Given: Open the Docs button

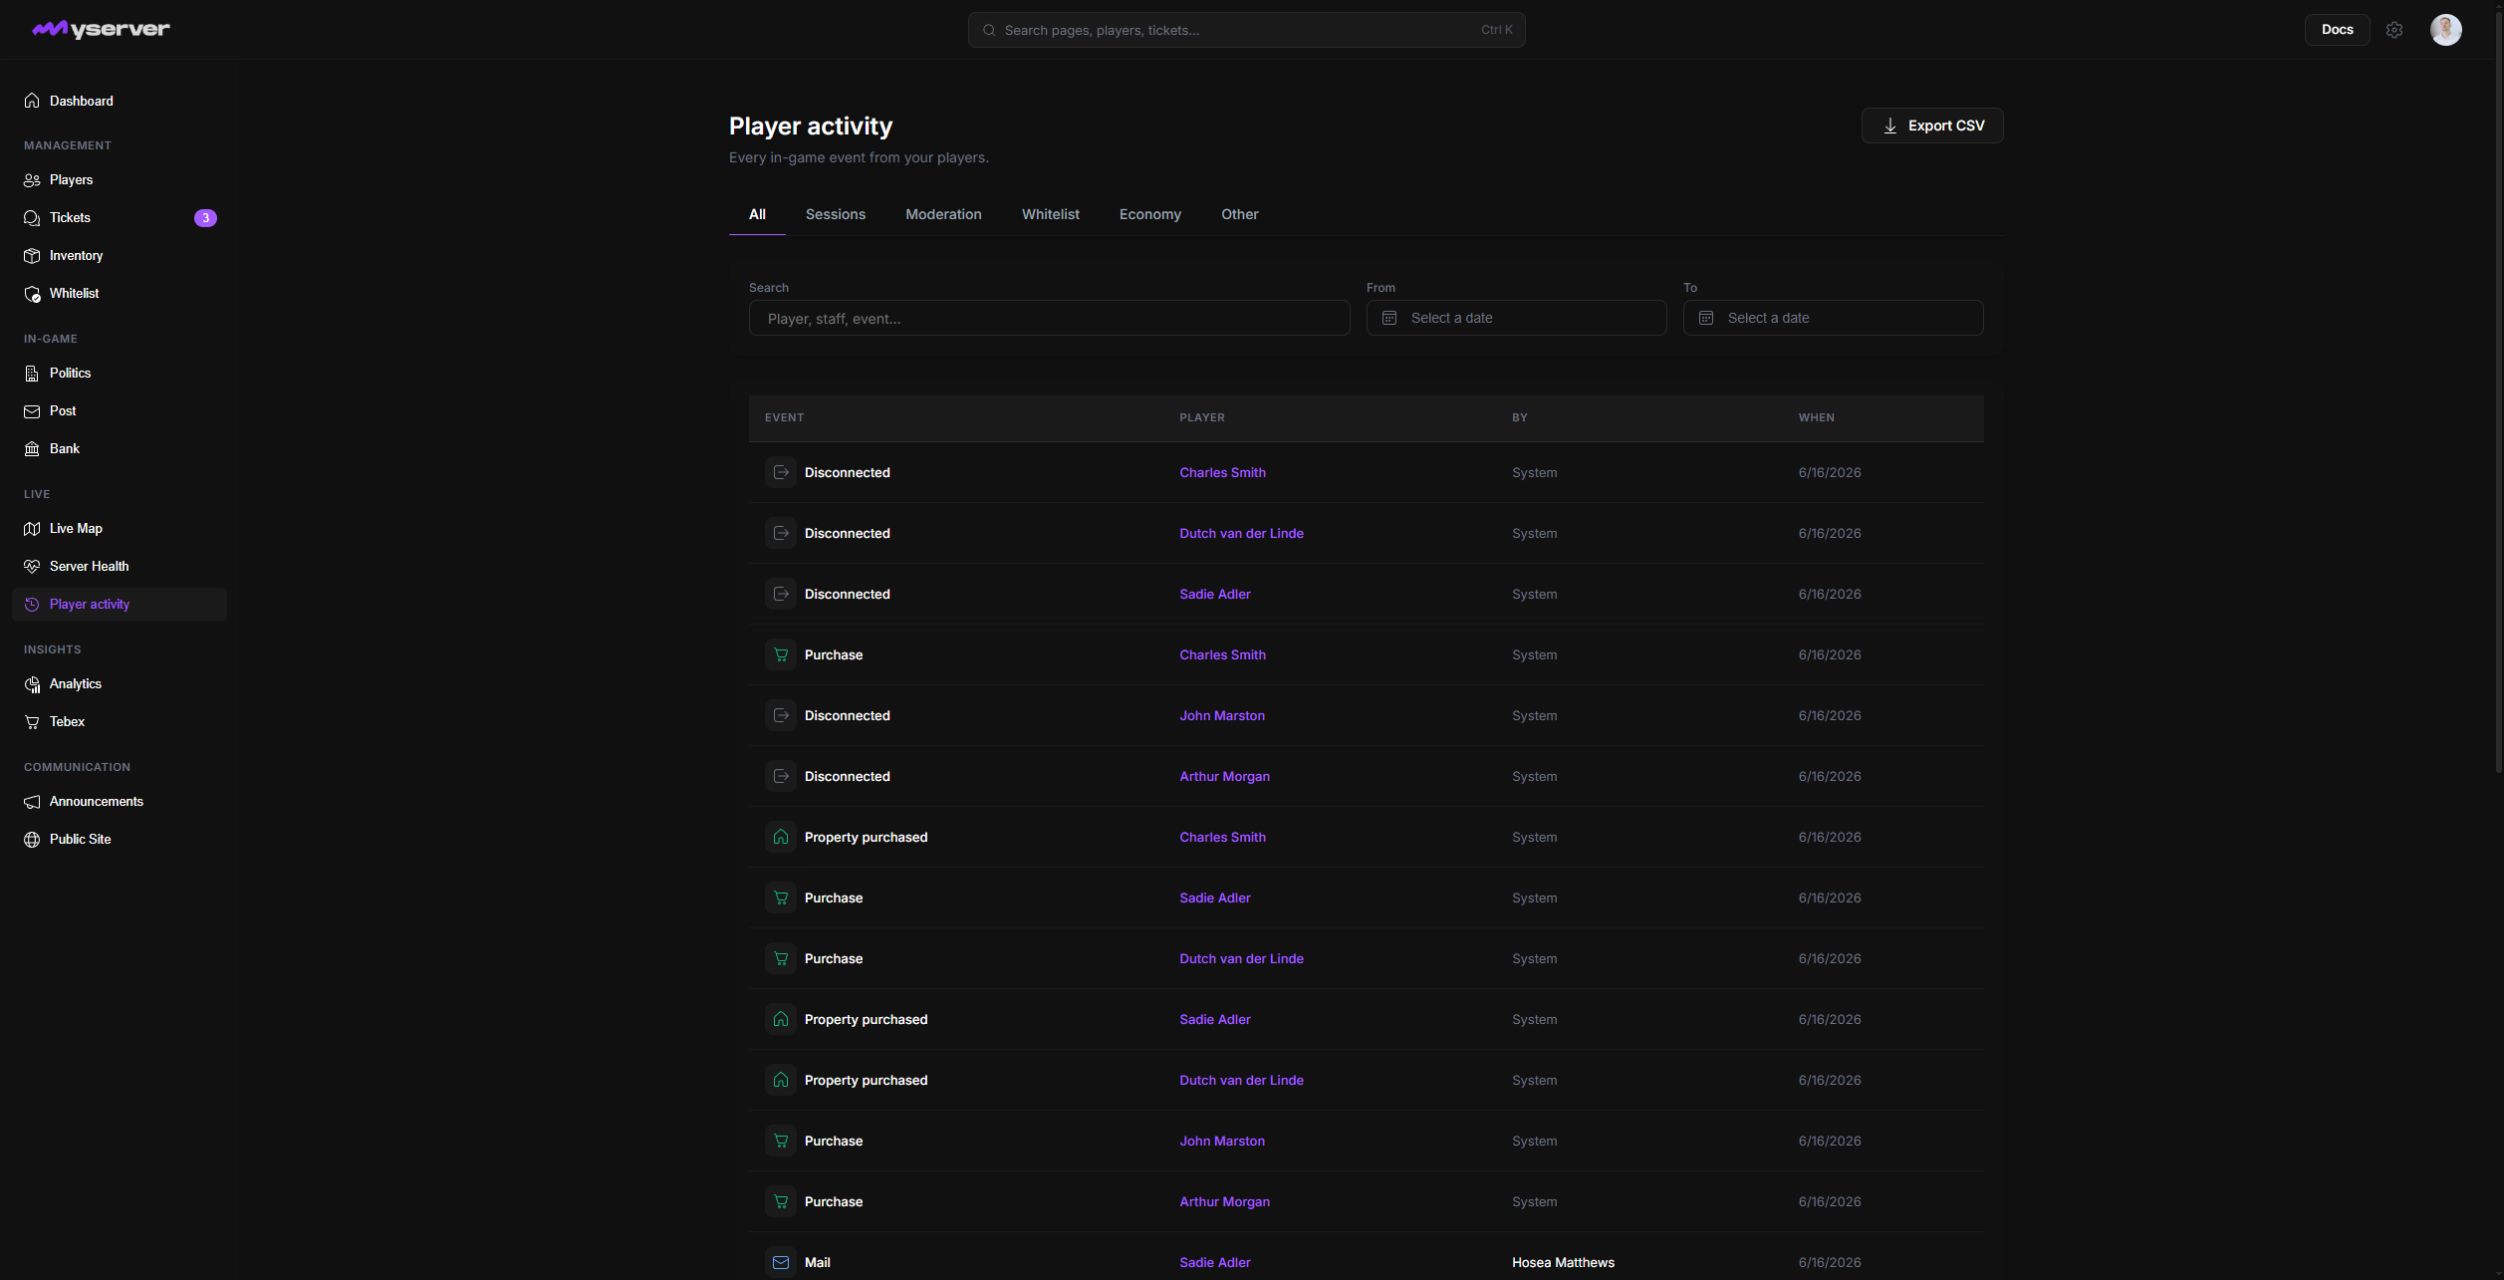Looking at the screenshot, I should [x=2337, y=30].
